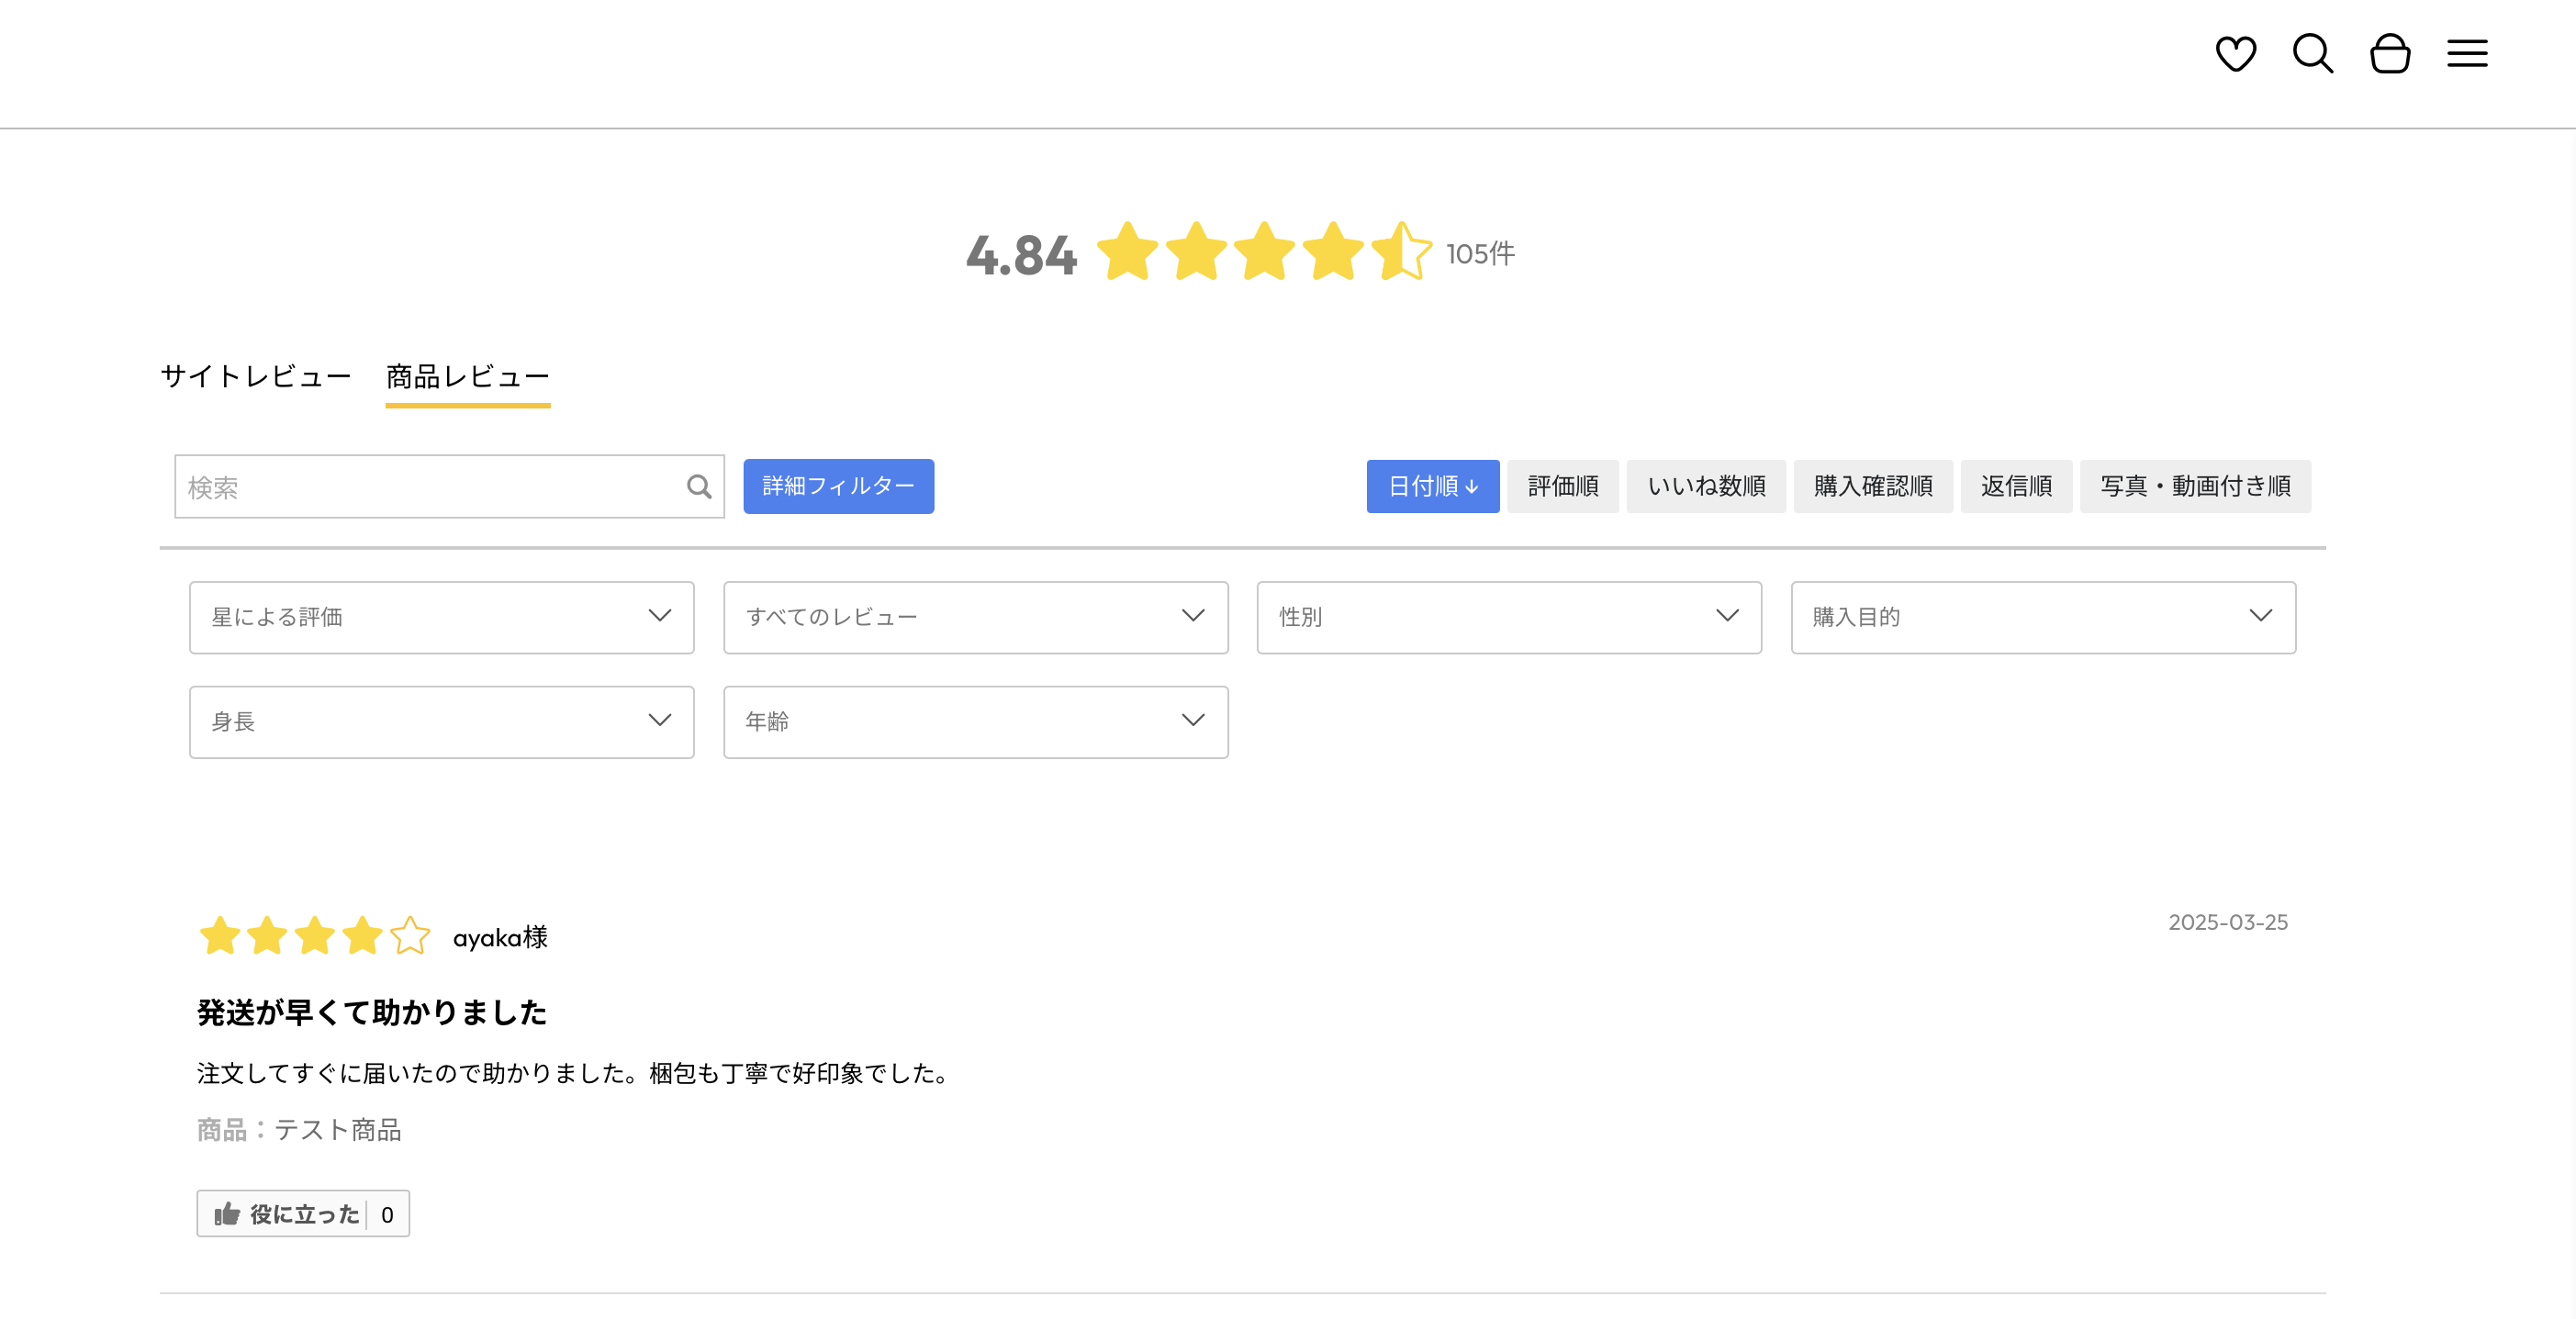Click the overall rating stars
The height and width of the screenshot is (1319, 2576).
[1264, 252]
